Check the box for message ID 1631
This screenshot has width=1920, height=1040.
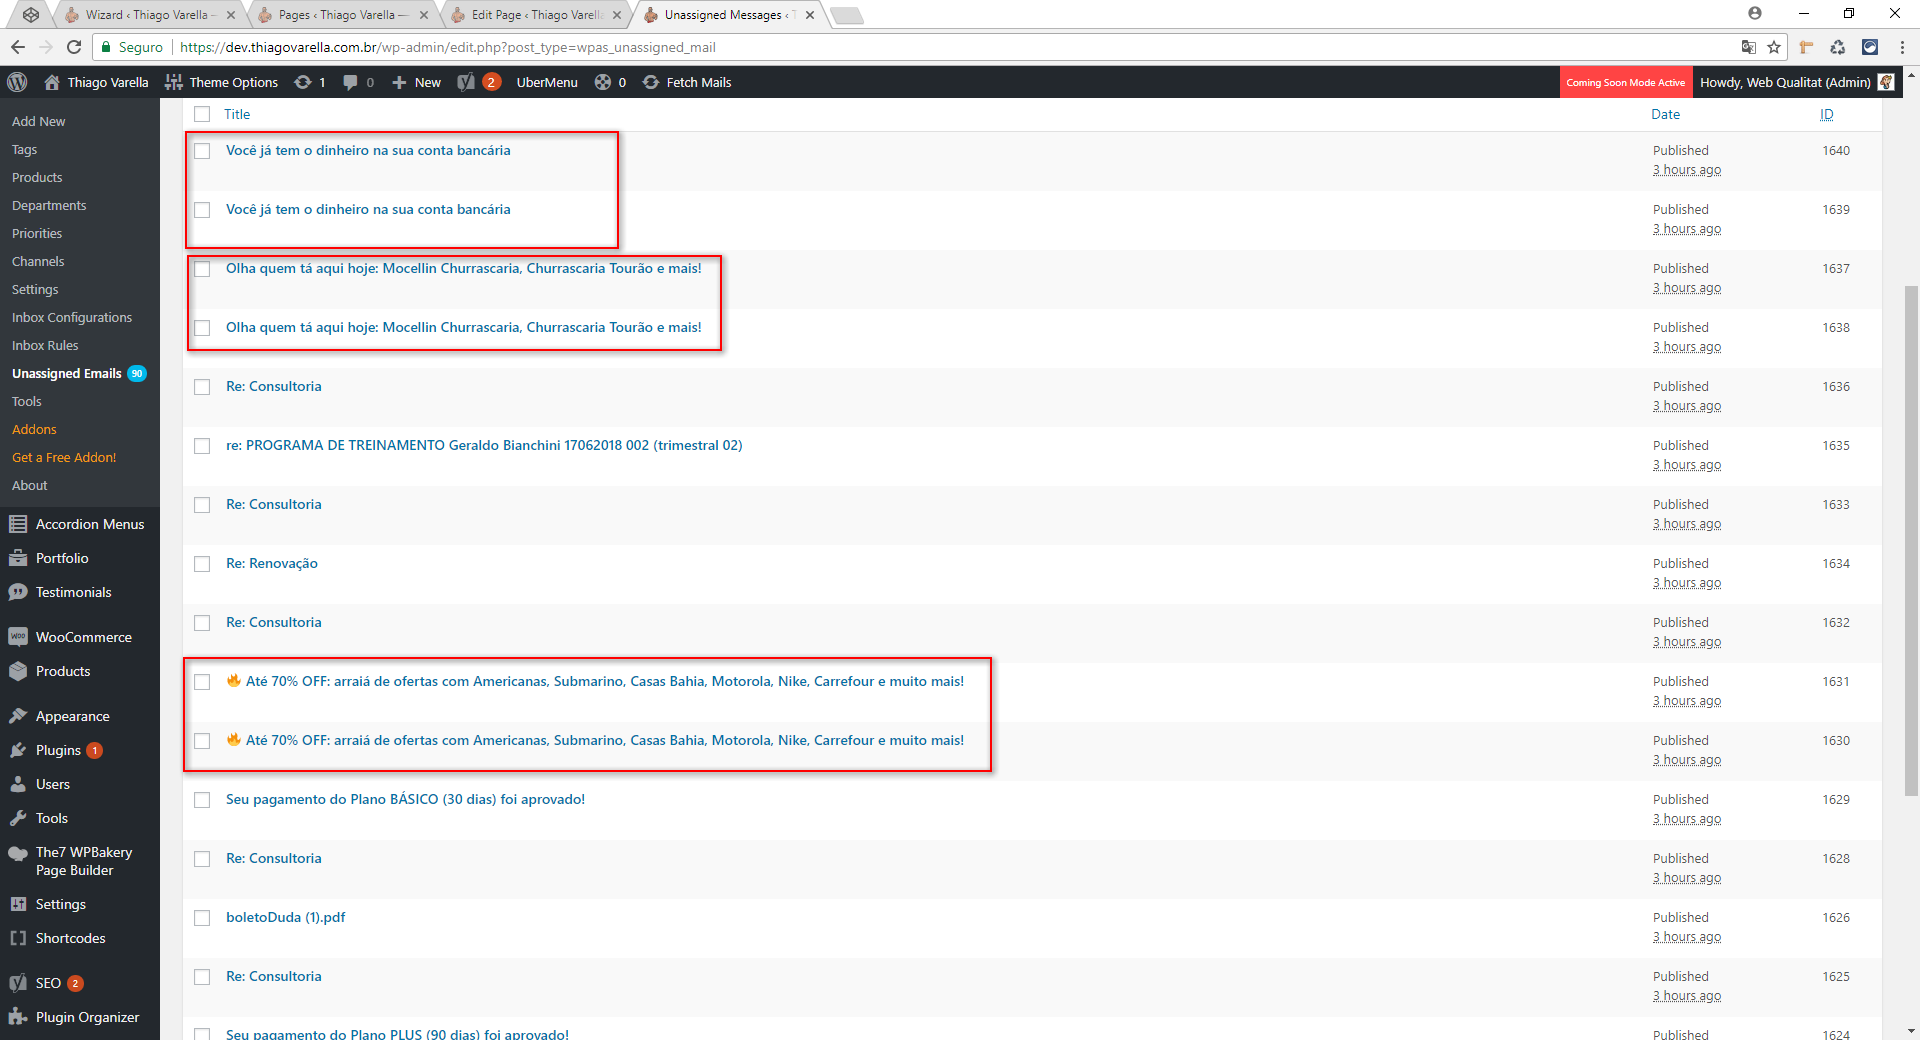coord(202,682)
